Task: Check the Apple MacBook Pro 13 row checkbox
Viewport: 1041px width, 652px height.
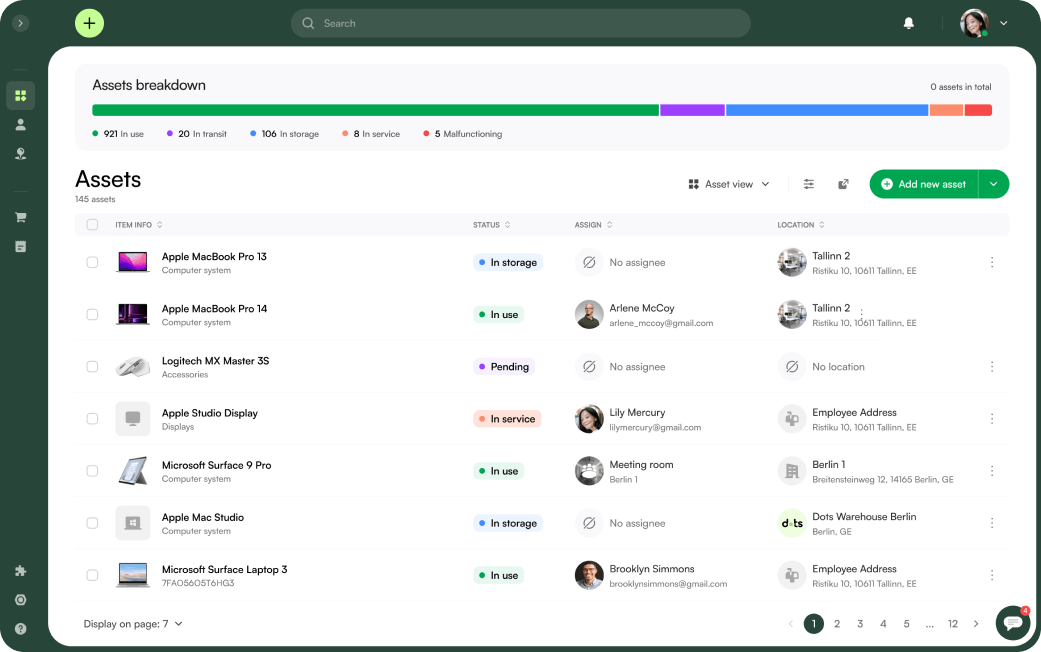Action: [x=92, y=262]
